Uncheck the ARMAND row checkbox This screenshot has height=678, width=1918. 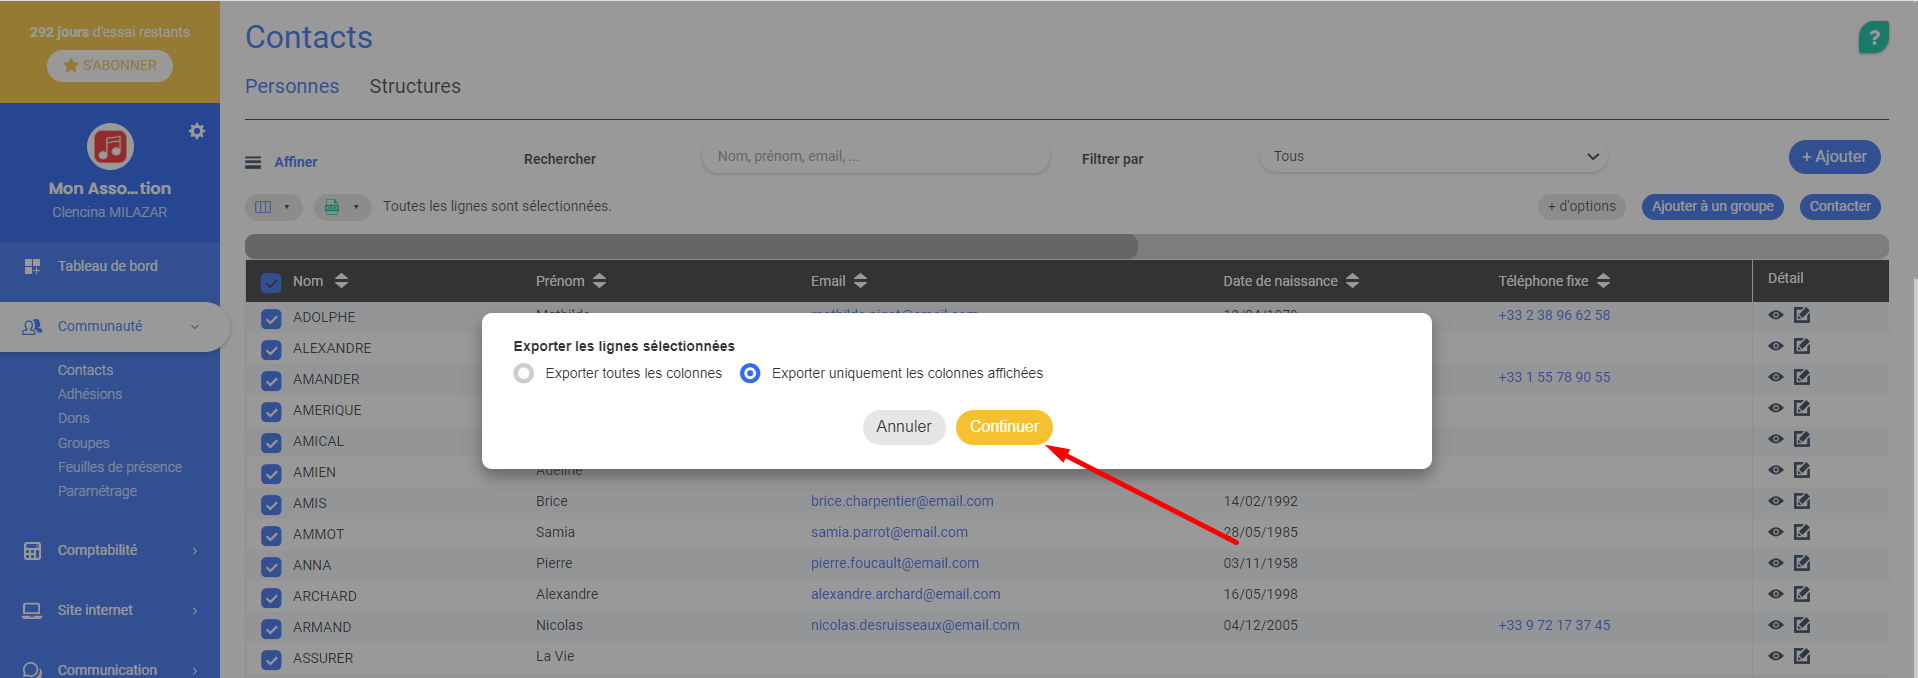click(x=271, y=629)
